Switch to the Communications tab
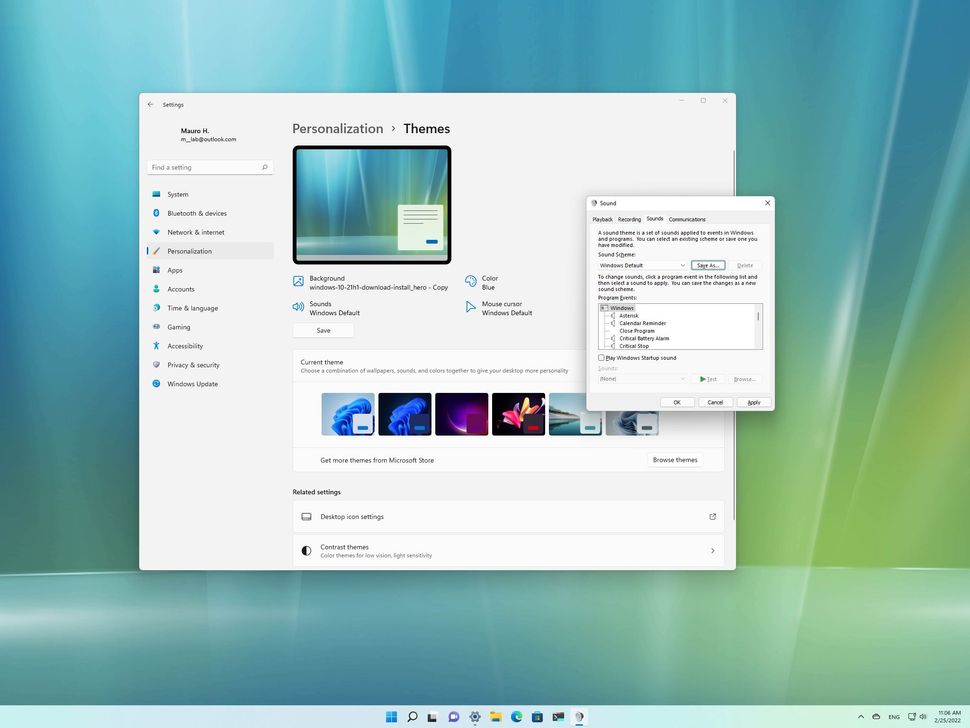The height and width of the screenshot is (728, 970). click(687, 219)
